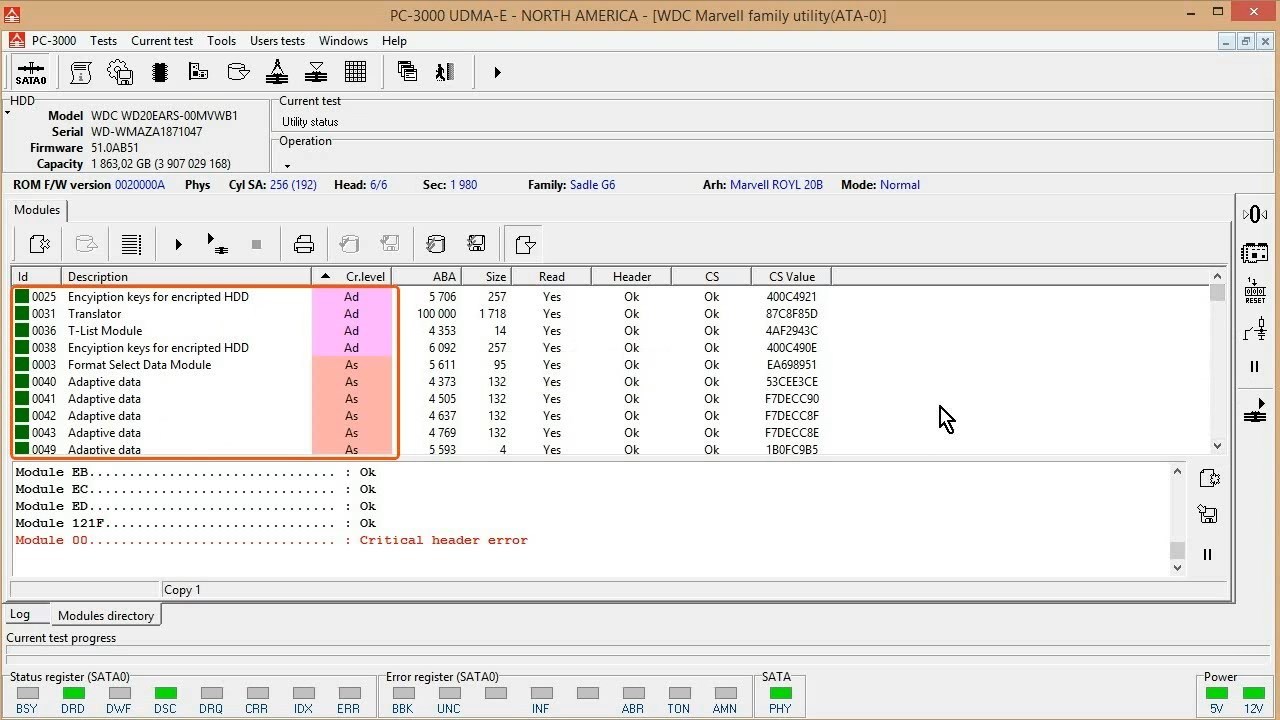Screen dimensions: 1280x720
Task: Select the green marker of Translator module 0031
Action: coord(22,314)
